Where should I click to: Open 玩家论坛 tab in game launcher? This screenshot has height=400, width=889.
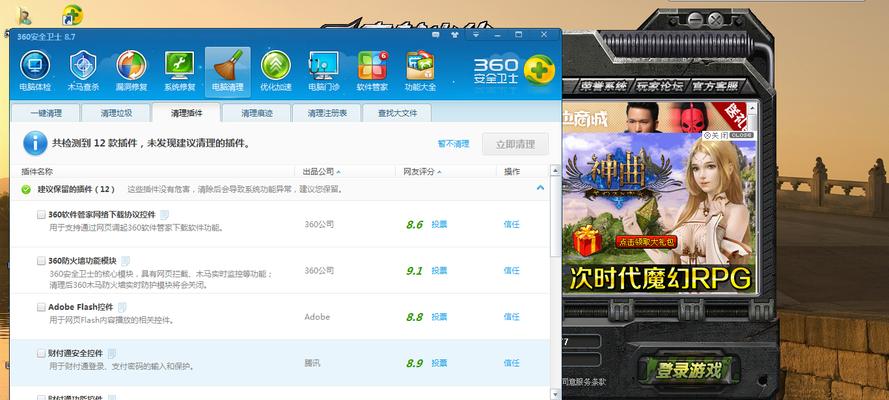[x=659, y=86]
